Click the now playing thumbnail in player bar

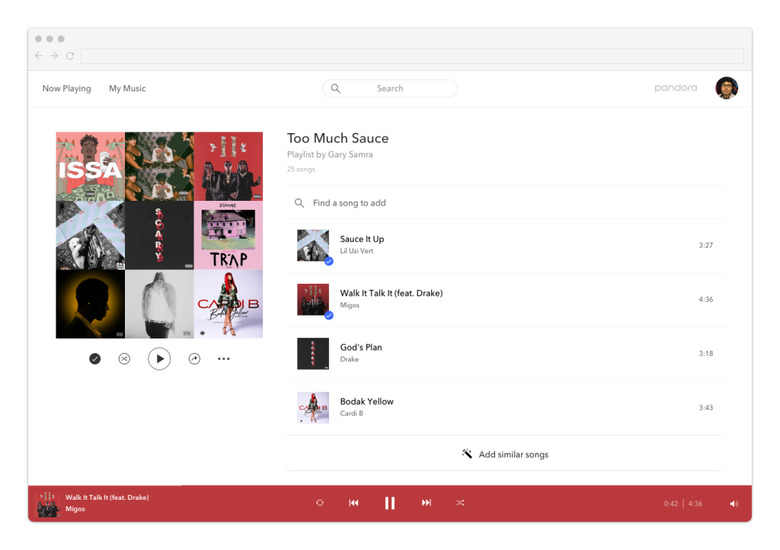(48, 504)
